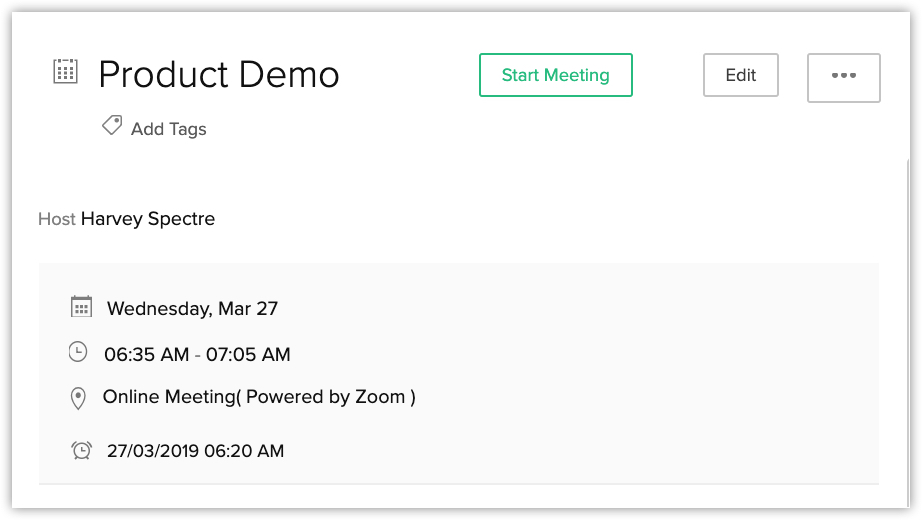The width and height of the screenshot is (922, 520).
Task: Click the tag icon next to Add Tags
Action: point(112,126)
